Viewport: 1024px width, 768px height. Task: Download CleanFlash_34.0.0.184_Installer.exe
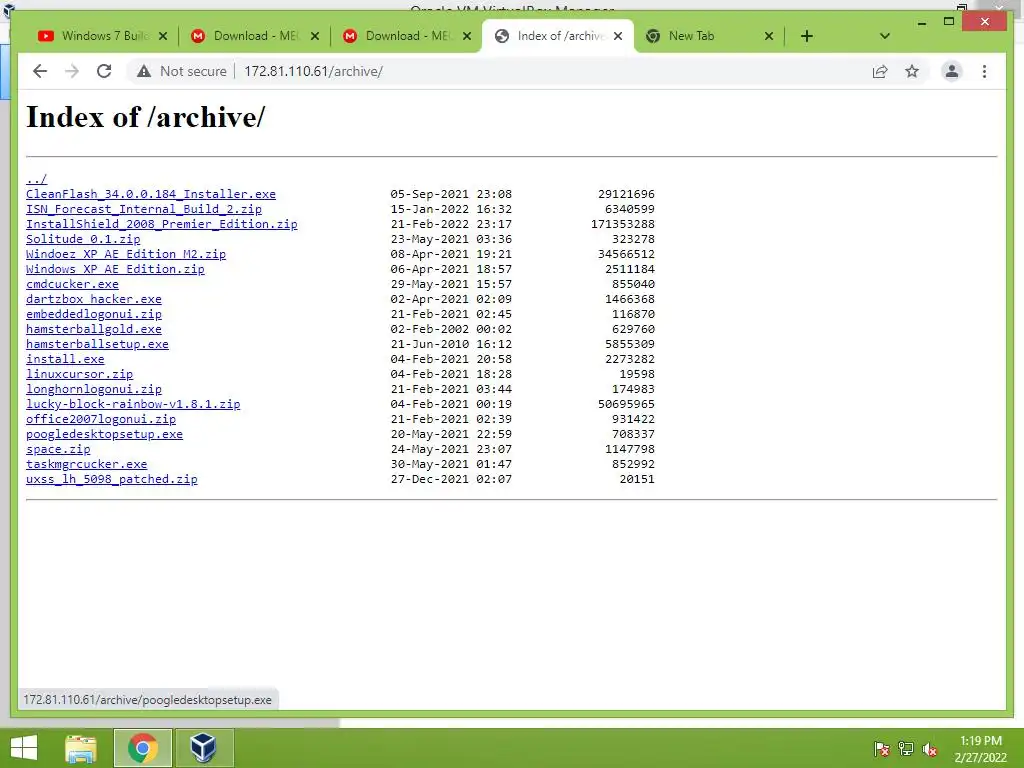(x=151, y=194)
